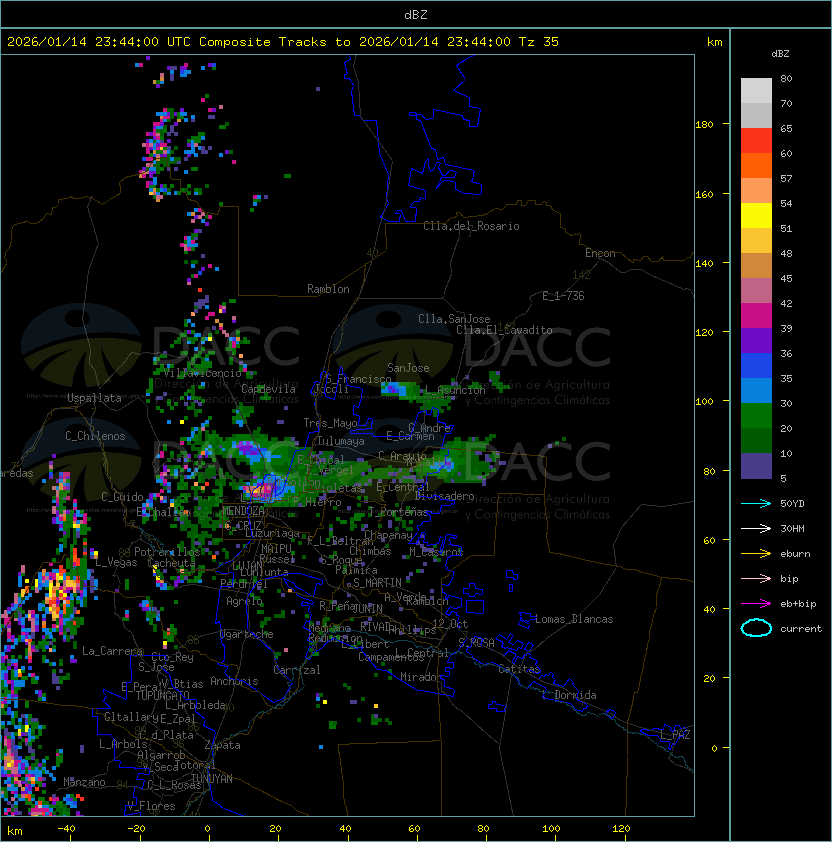The image size is (832, 842).
Task: Click the blue 35 dBZ color swatch
Action: pyautogui.click(x=756, y=366)
